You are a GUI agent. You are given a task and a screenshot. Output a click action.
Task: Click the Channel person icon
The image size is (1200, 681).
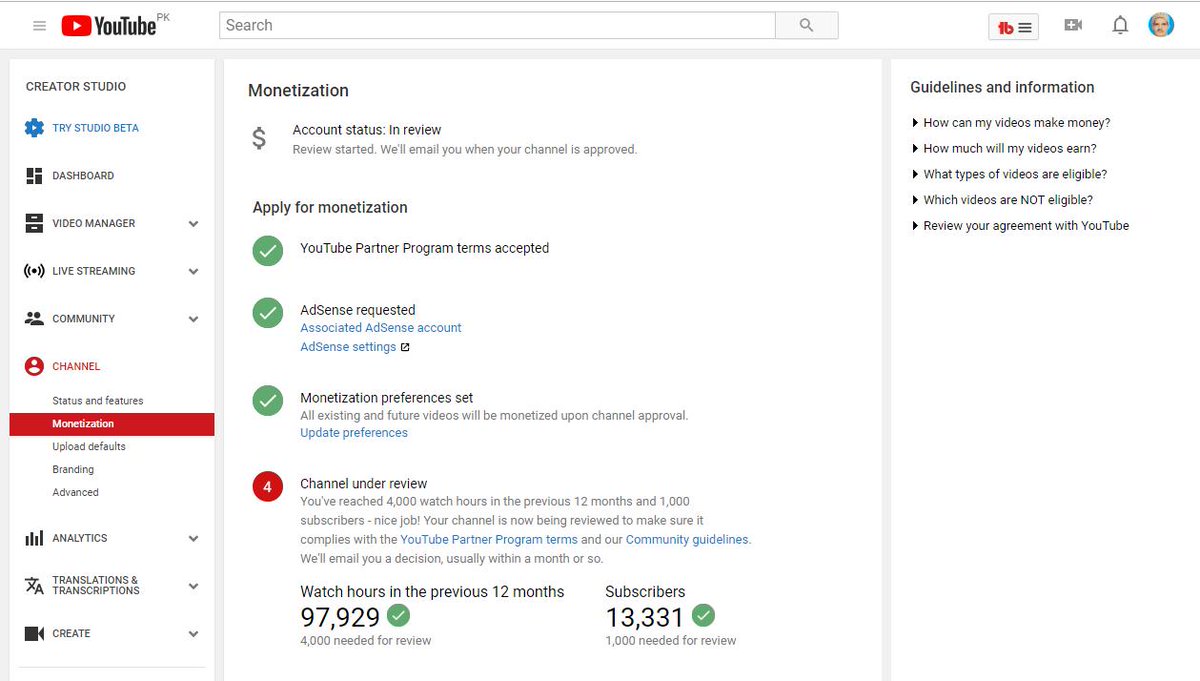coord(34,366)
